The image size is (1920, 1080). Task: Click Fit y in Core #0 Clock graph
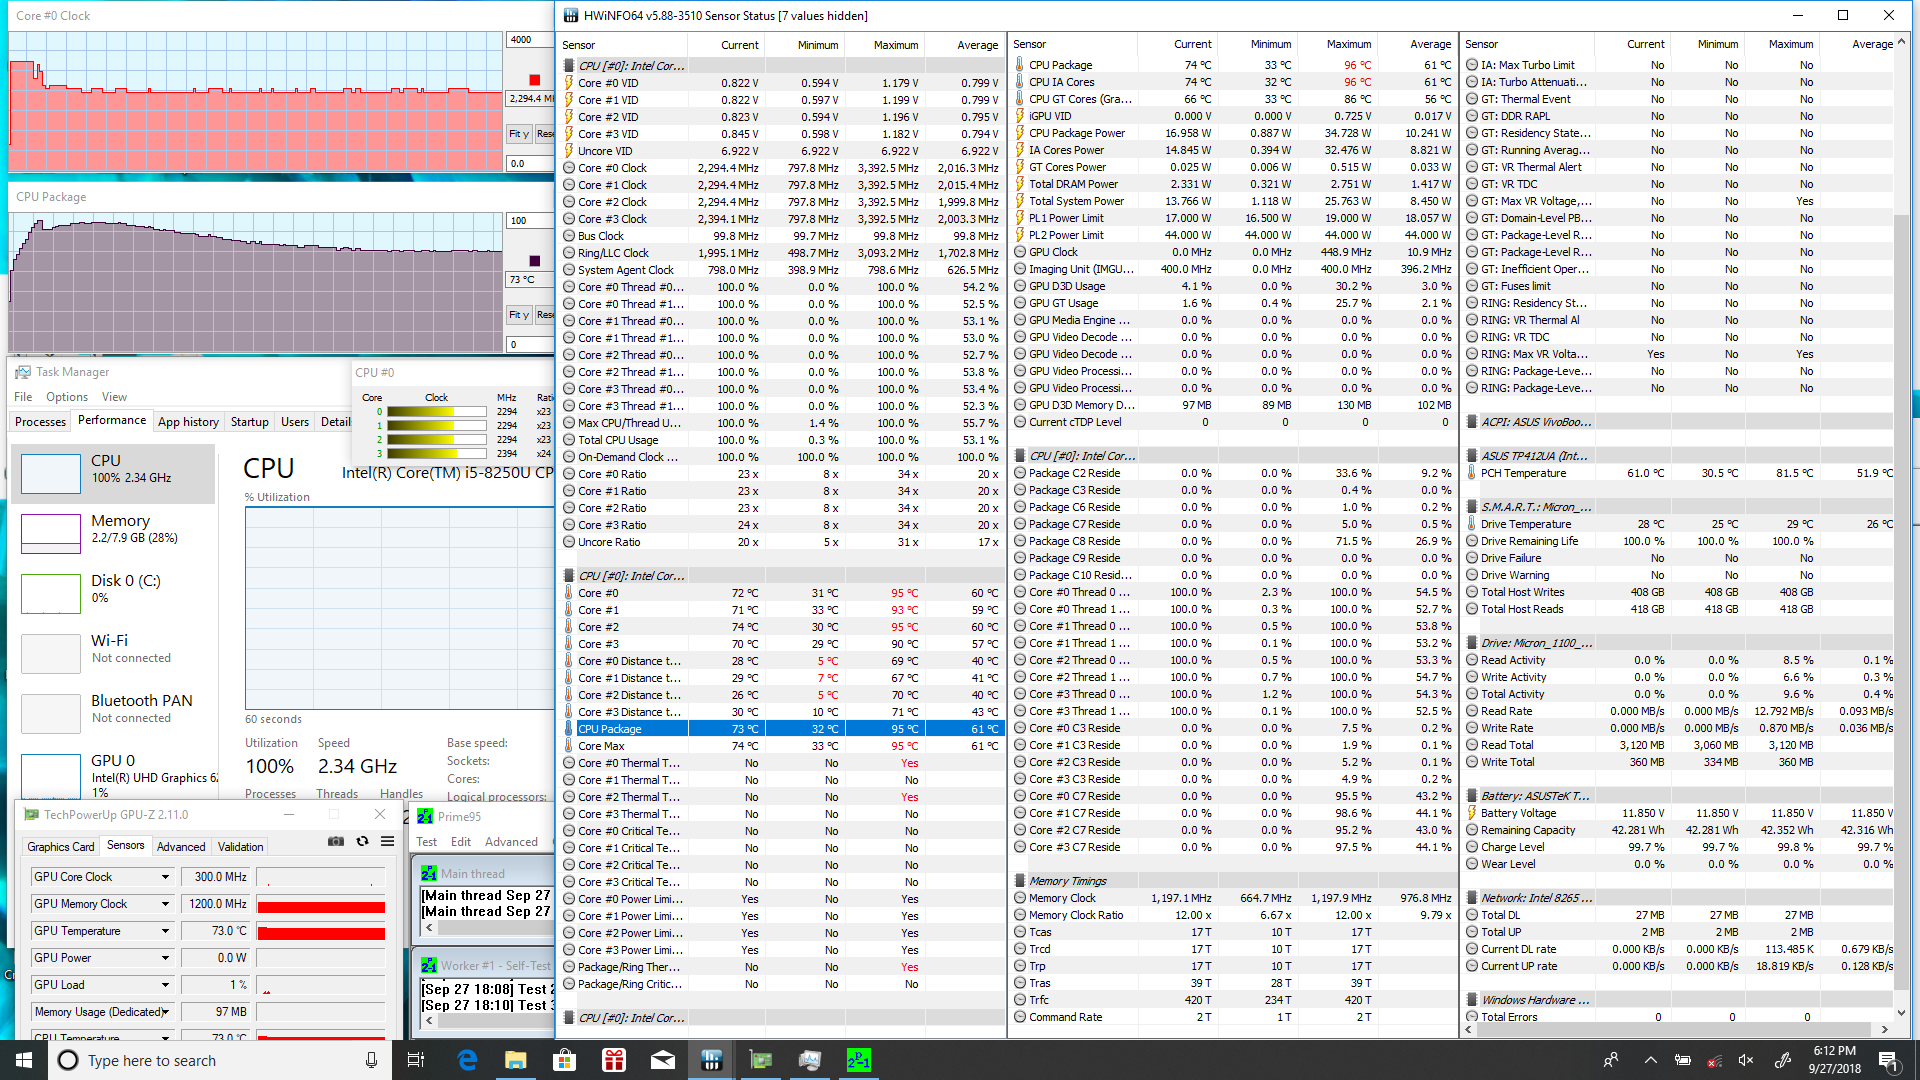click(x=518, y=134)
